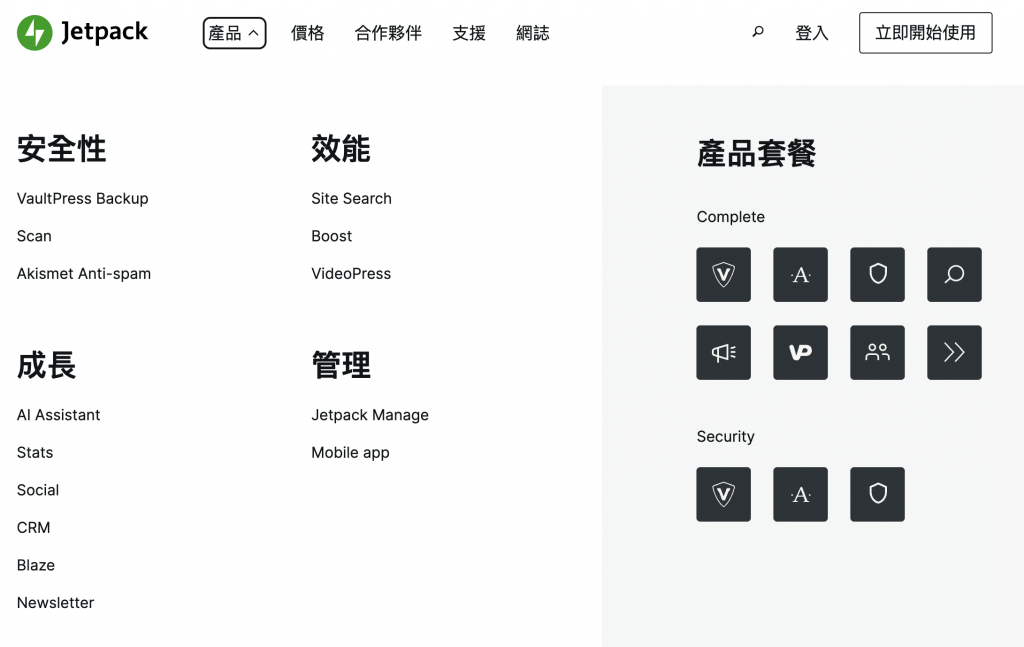Click the Boost double-chevron icon
This screenshot has height=647, width=1024.
pos(954,353)
